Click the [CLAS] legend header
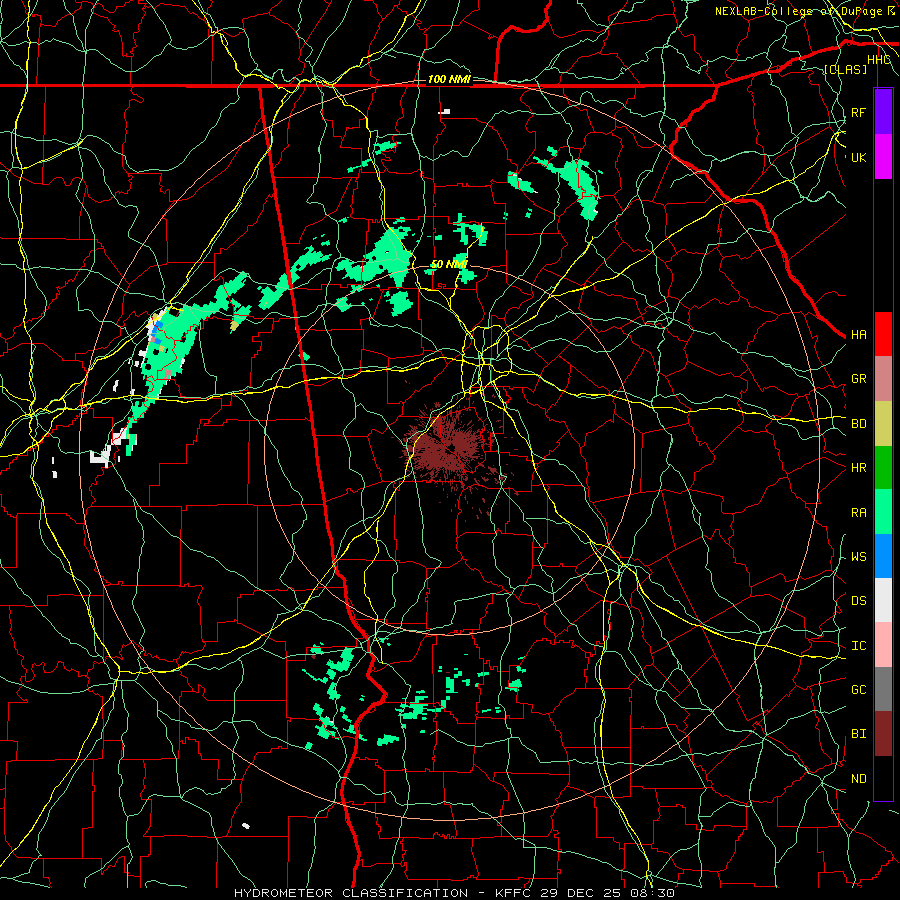900x900 pixels. [845, 70]
